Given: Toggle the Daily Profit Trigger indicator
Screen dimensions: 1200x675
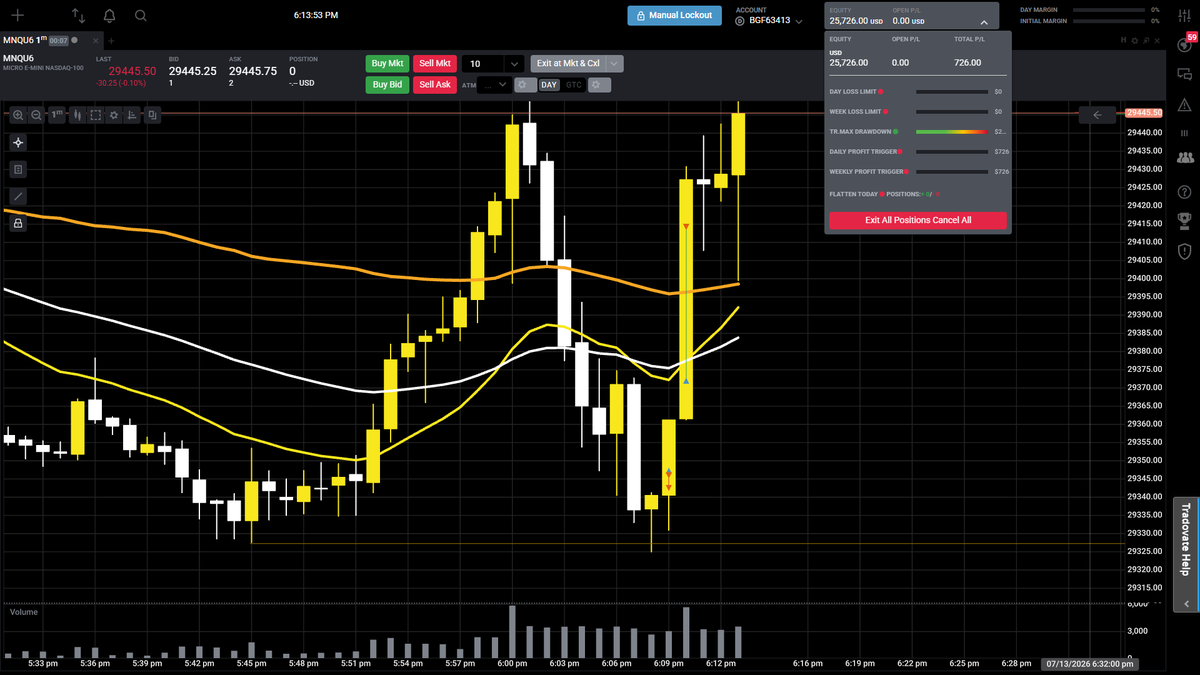Looking at the screenshot, I should [x=900, y=152].
